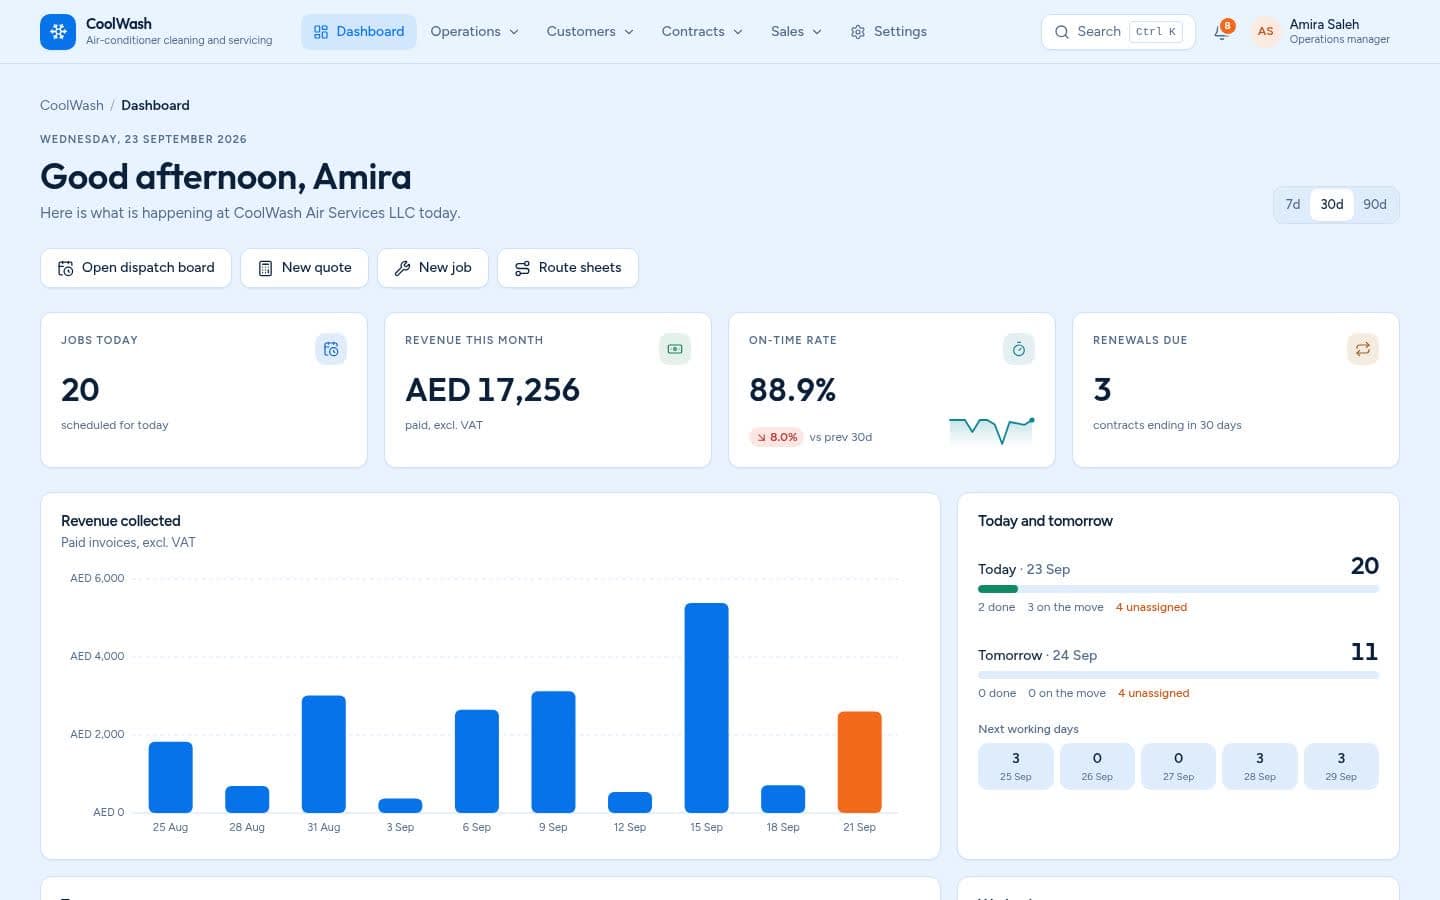Click the revenue banknote icon
The image size is (1440, 900).
coord(675,349)
